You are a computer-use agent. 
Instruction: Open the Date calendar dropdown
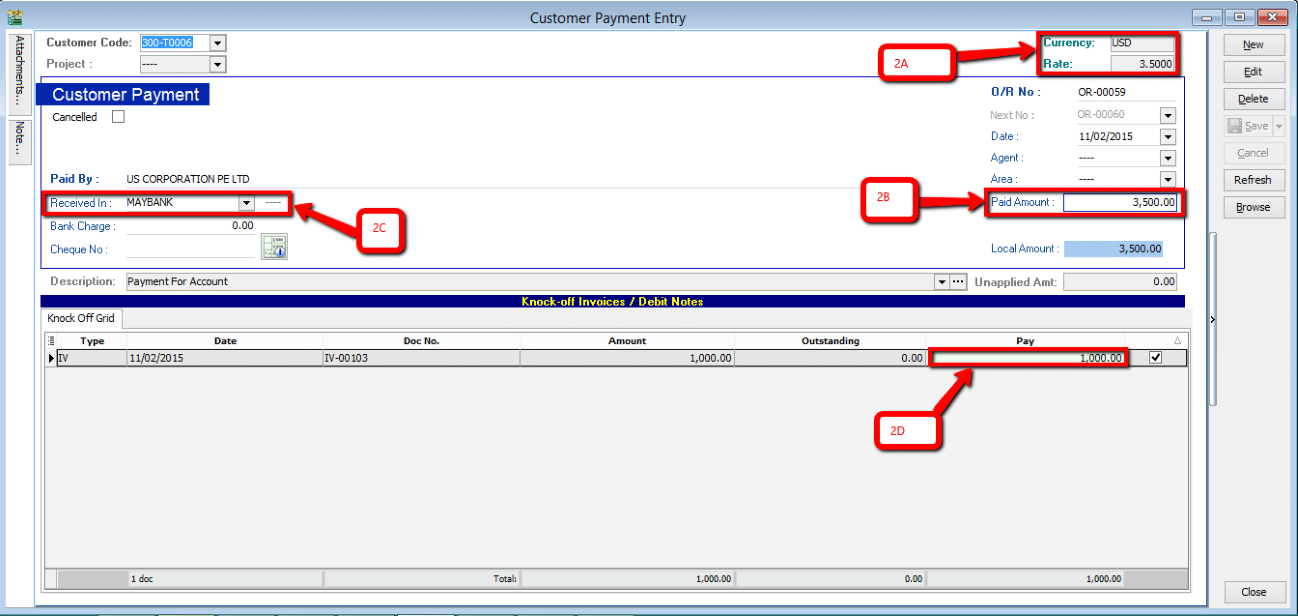[x=1167, y=137]
